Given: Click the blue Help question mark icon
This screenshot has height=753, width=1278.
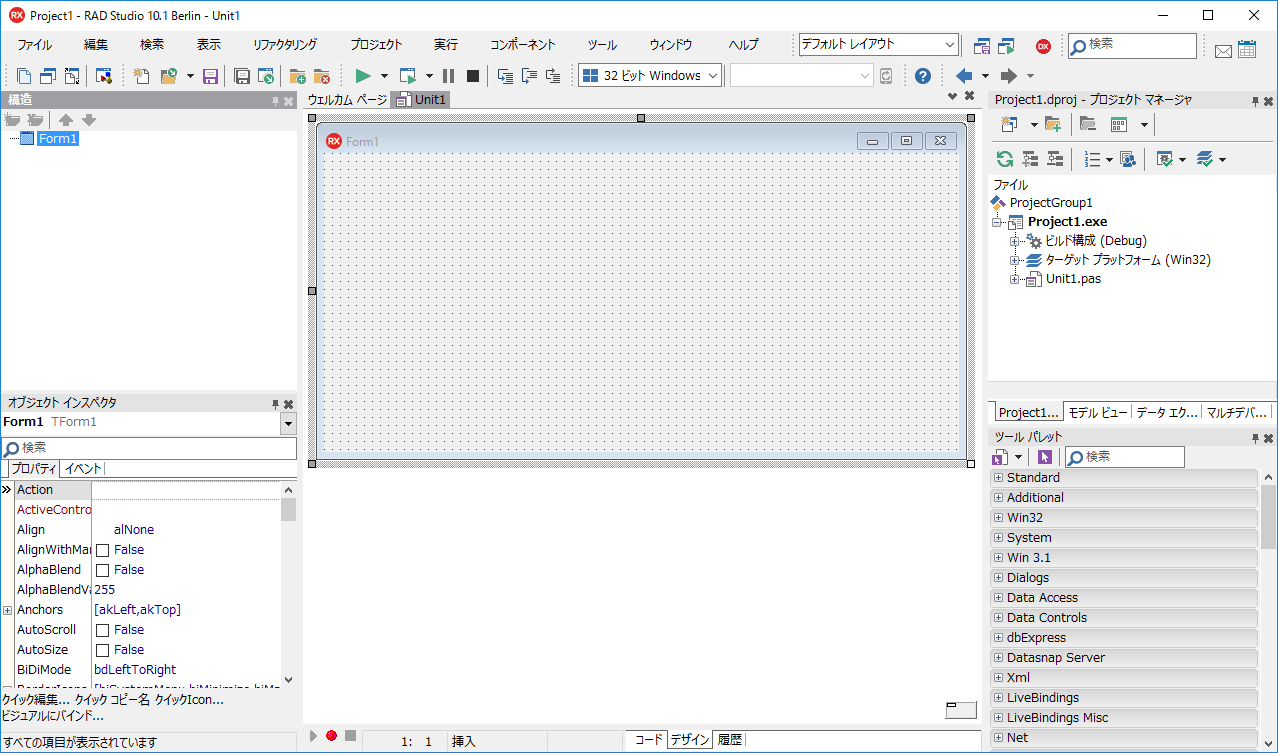Looking at the screenshot, I should [x=923, y=76].
